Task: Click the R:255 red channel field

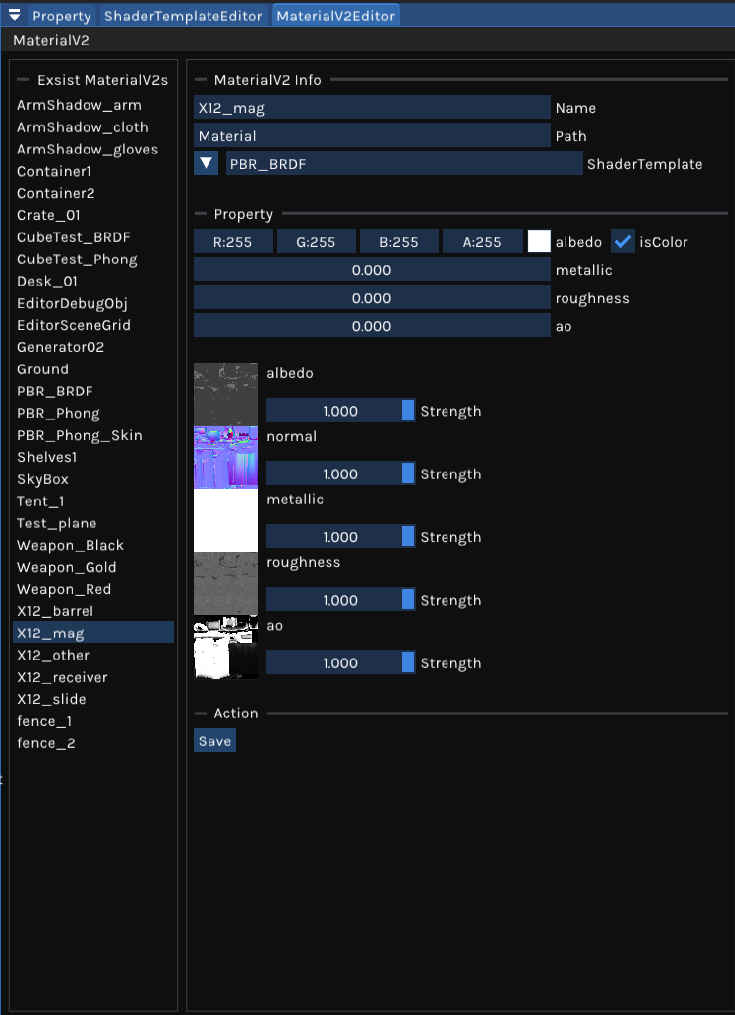Action: (x=233, y=241)
